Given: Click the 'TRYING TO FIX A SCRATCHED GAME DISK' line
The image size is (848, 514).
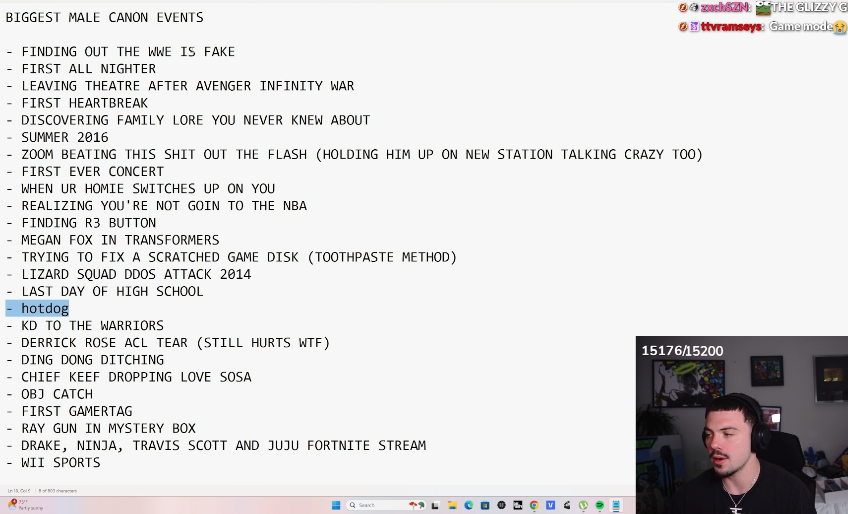Looking at the screenshot, I should (231, 257).
